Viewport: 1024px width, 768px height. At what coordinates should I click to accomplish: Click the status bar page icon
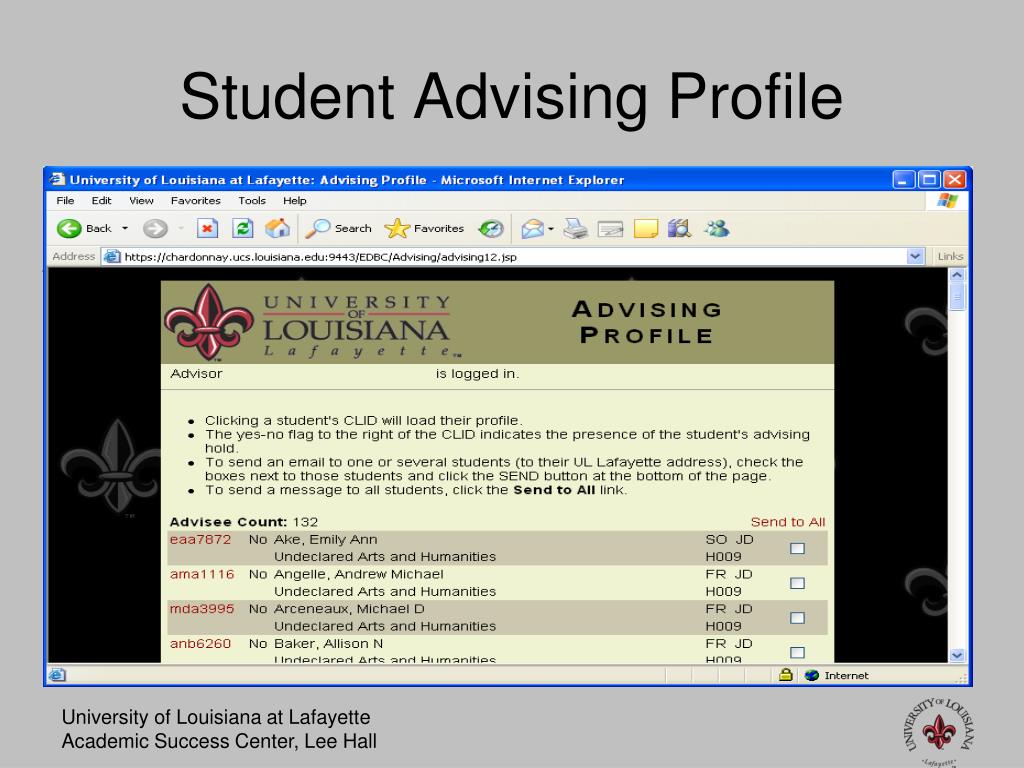click(x=57, y=675)
